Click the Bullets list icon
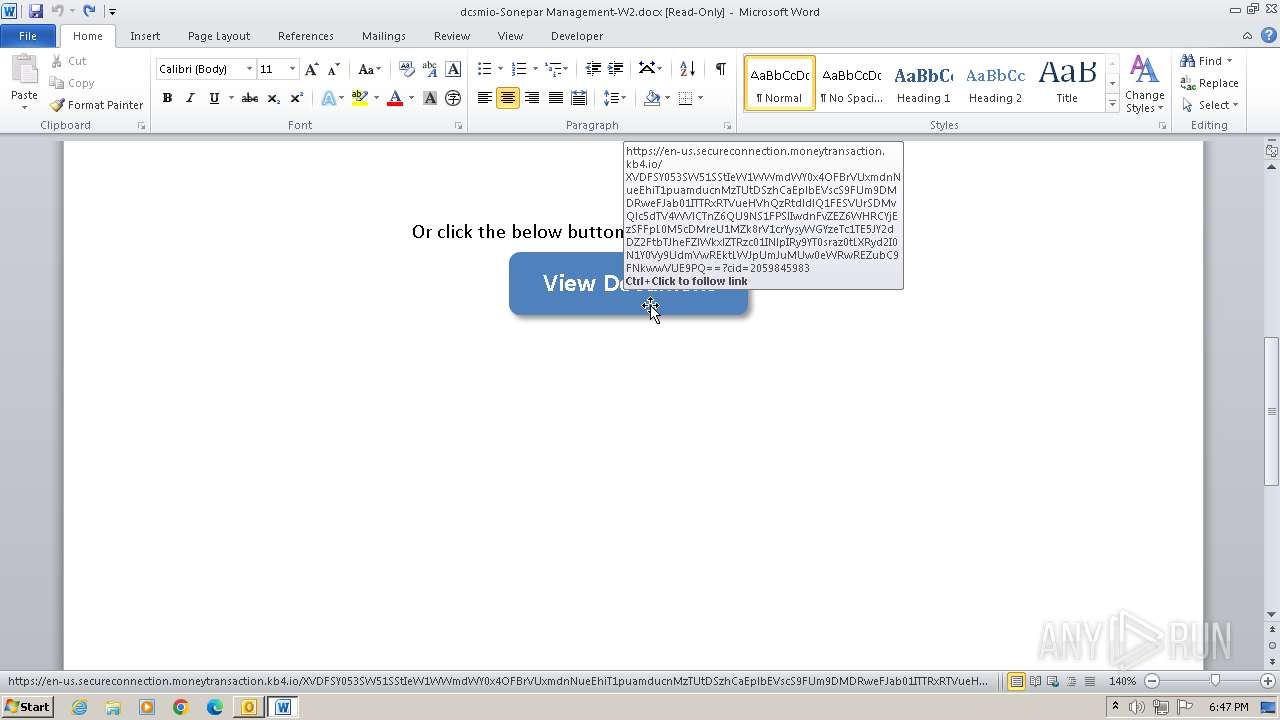Viewport: 1280px width, 720px height. 485,69
